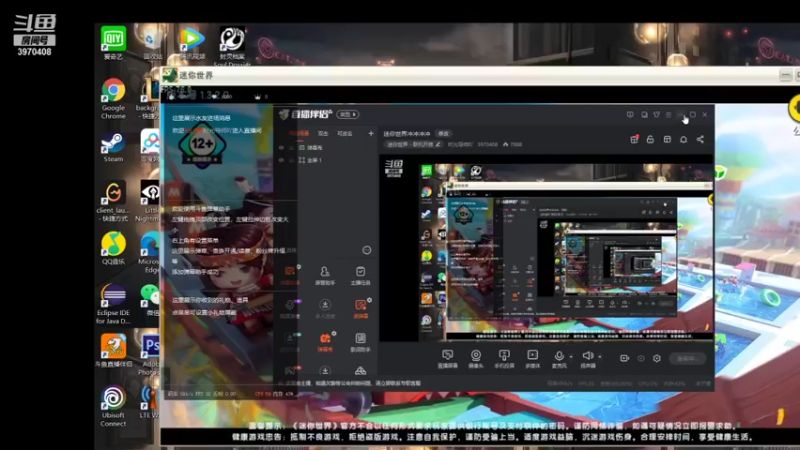This screenshot has height=450, width=800.
Task: Click the 修改 button beside stream title
Action: click(x=443, y=134)
